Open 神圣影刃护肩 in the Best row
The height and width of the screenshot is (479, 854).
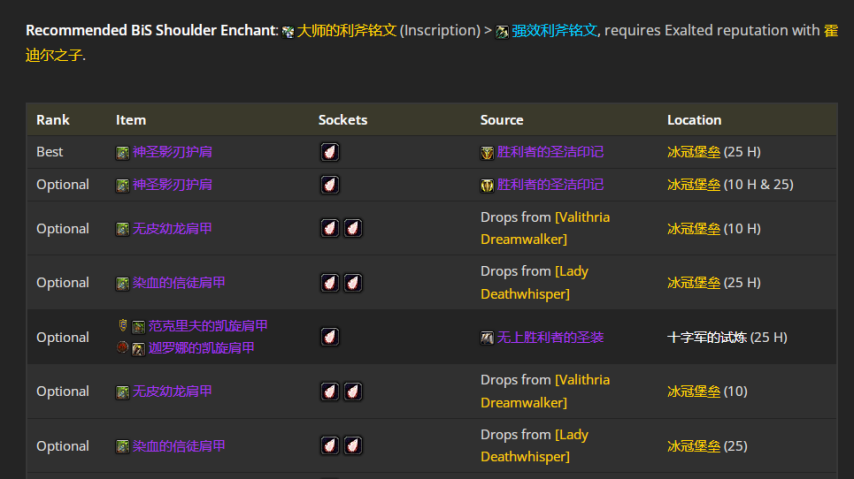point(172,152)
